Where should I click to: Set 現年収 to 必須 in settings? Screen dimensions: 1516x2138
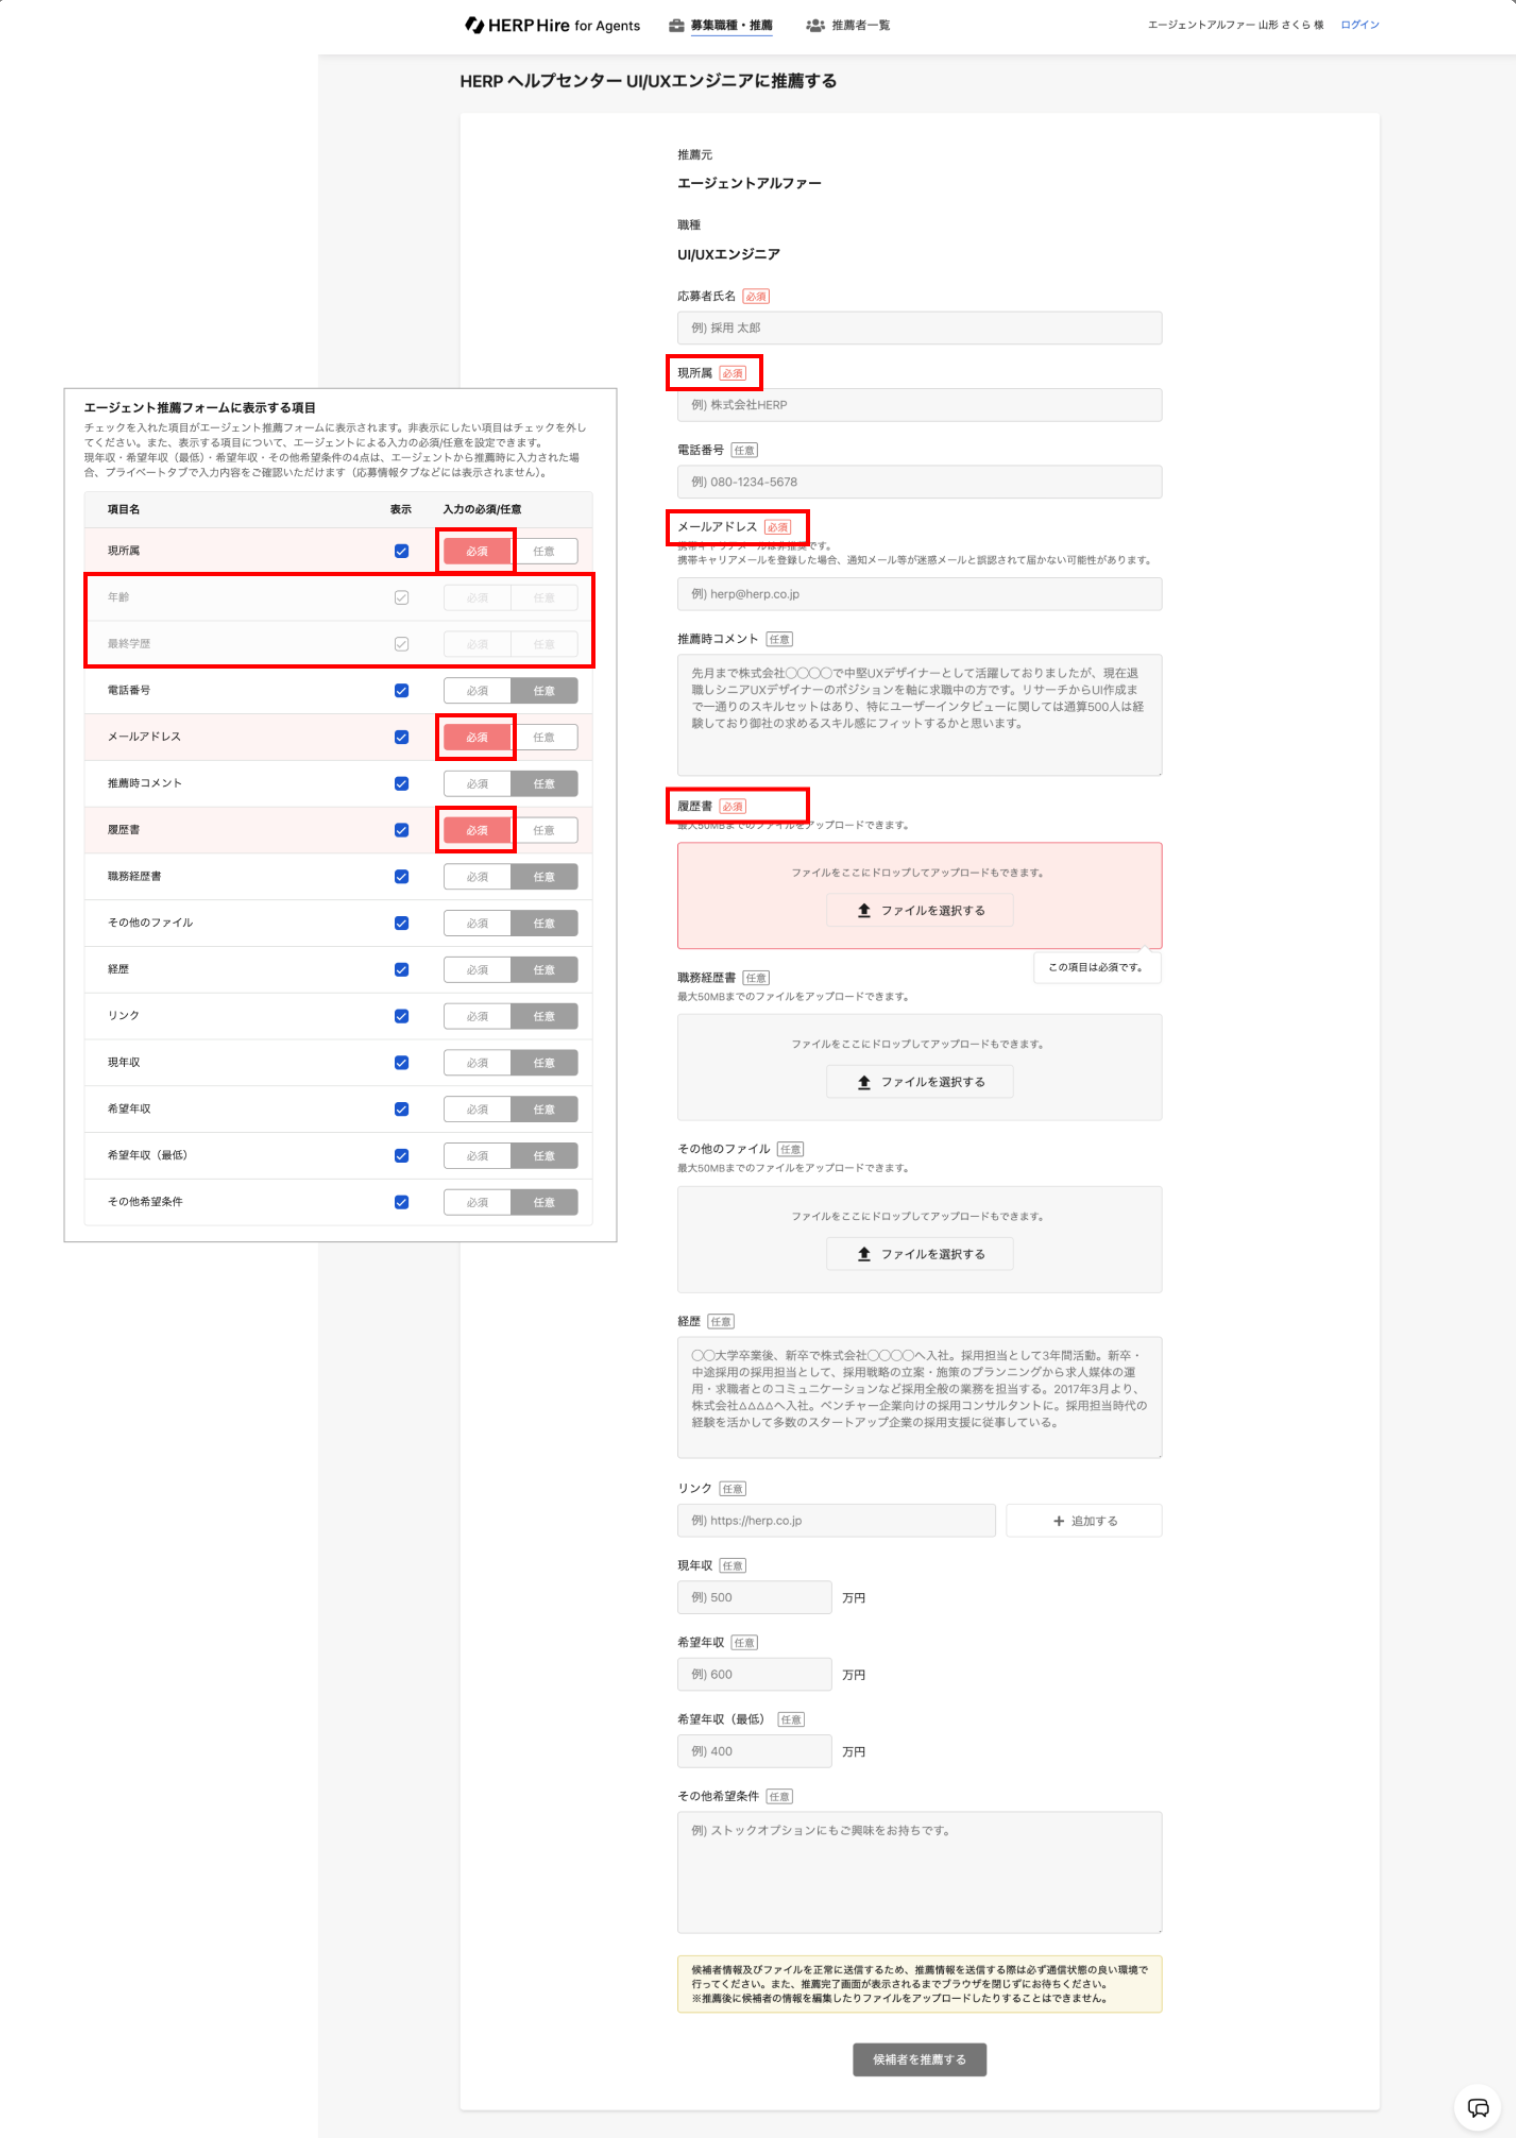point(477,1062)
